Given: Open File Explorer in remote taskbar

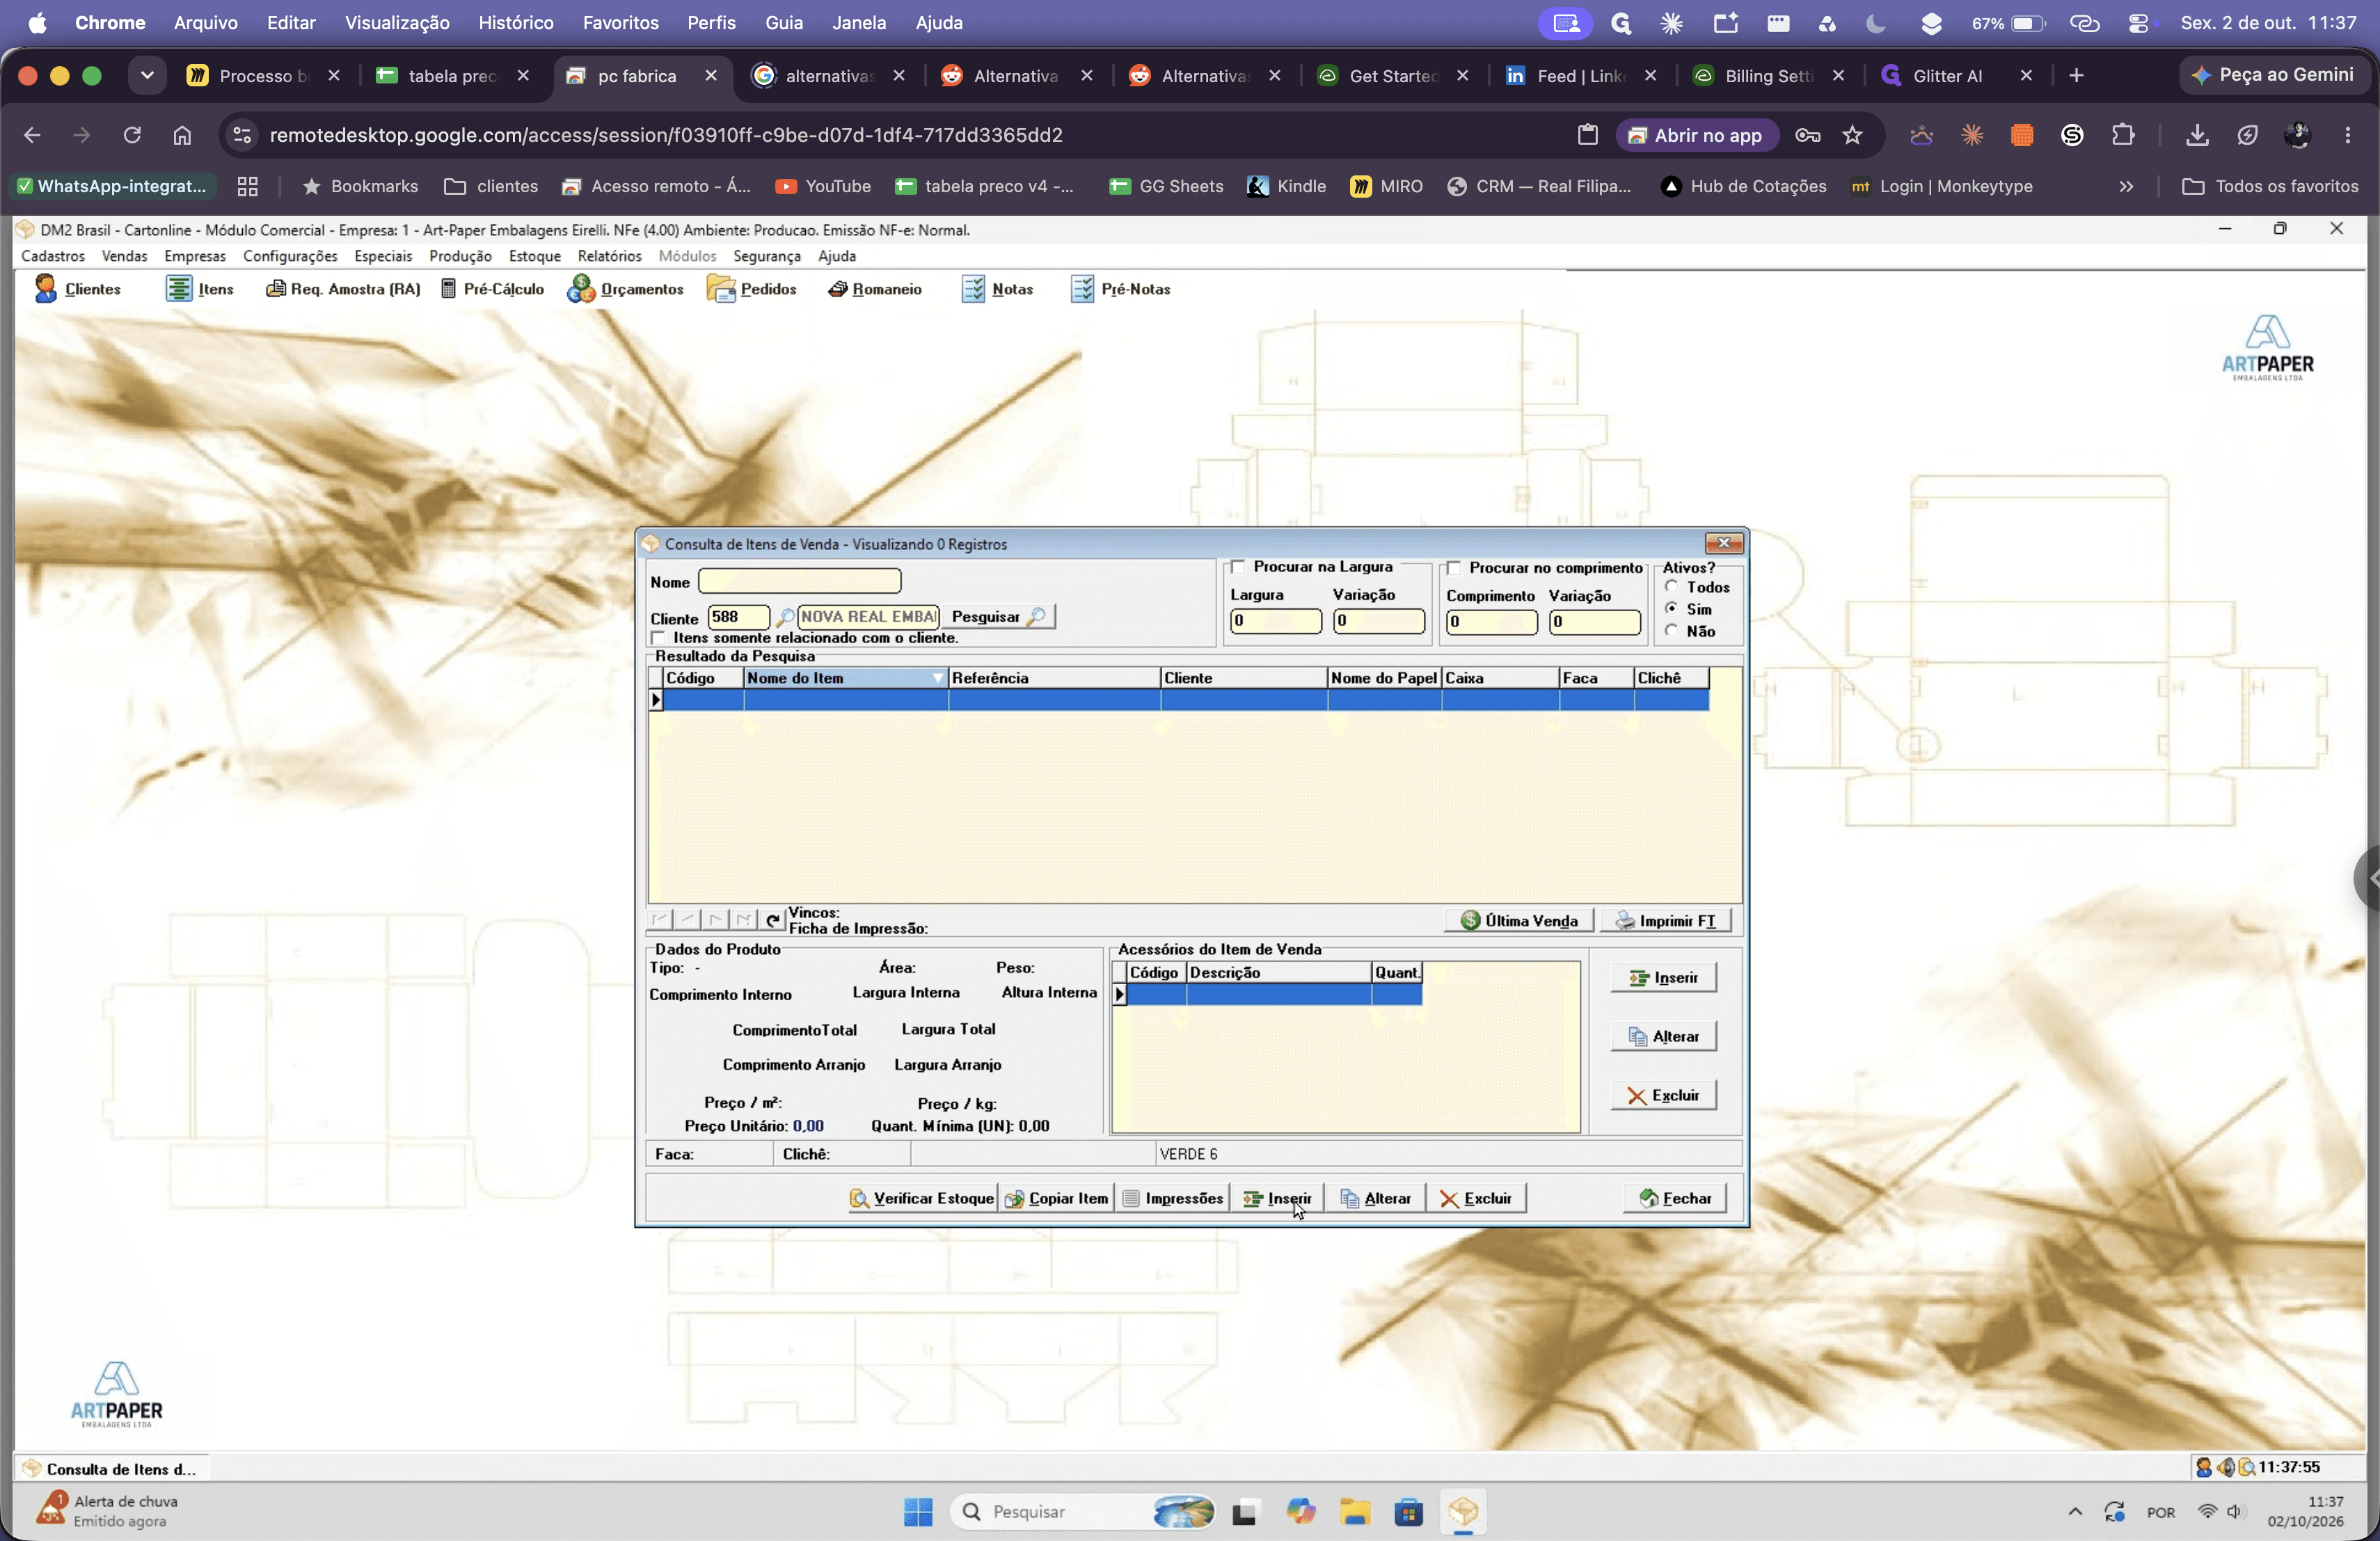Looking at the screenshot, I should click(x=1355, y=1512).
